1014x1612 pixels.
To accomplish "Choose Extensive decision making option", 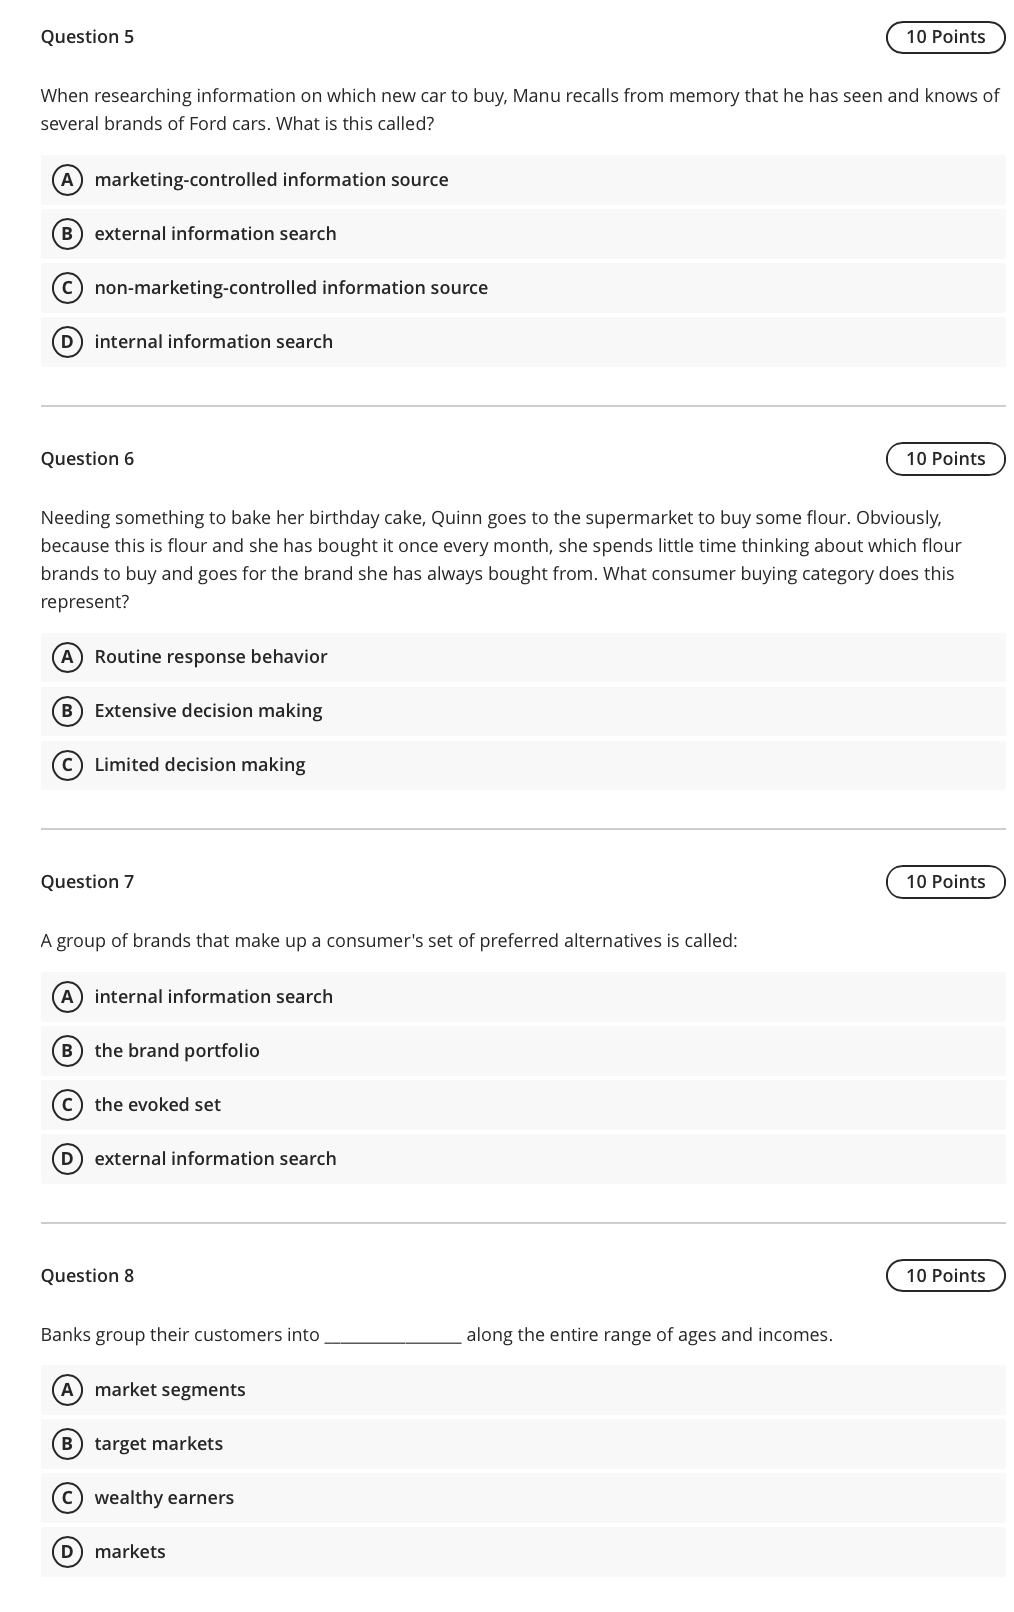I will pos(208,711).
